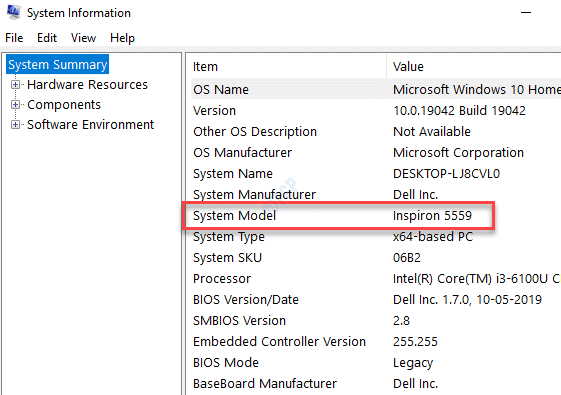
Task: Select the Software Environment tree item
Action: (x=91, y=125)
